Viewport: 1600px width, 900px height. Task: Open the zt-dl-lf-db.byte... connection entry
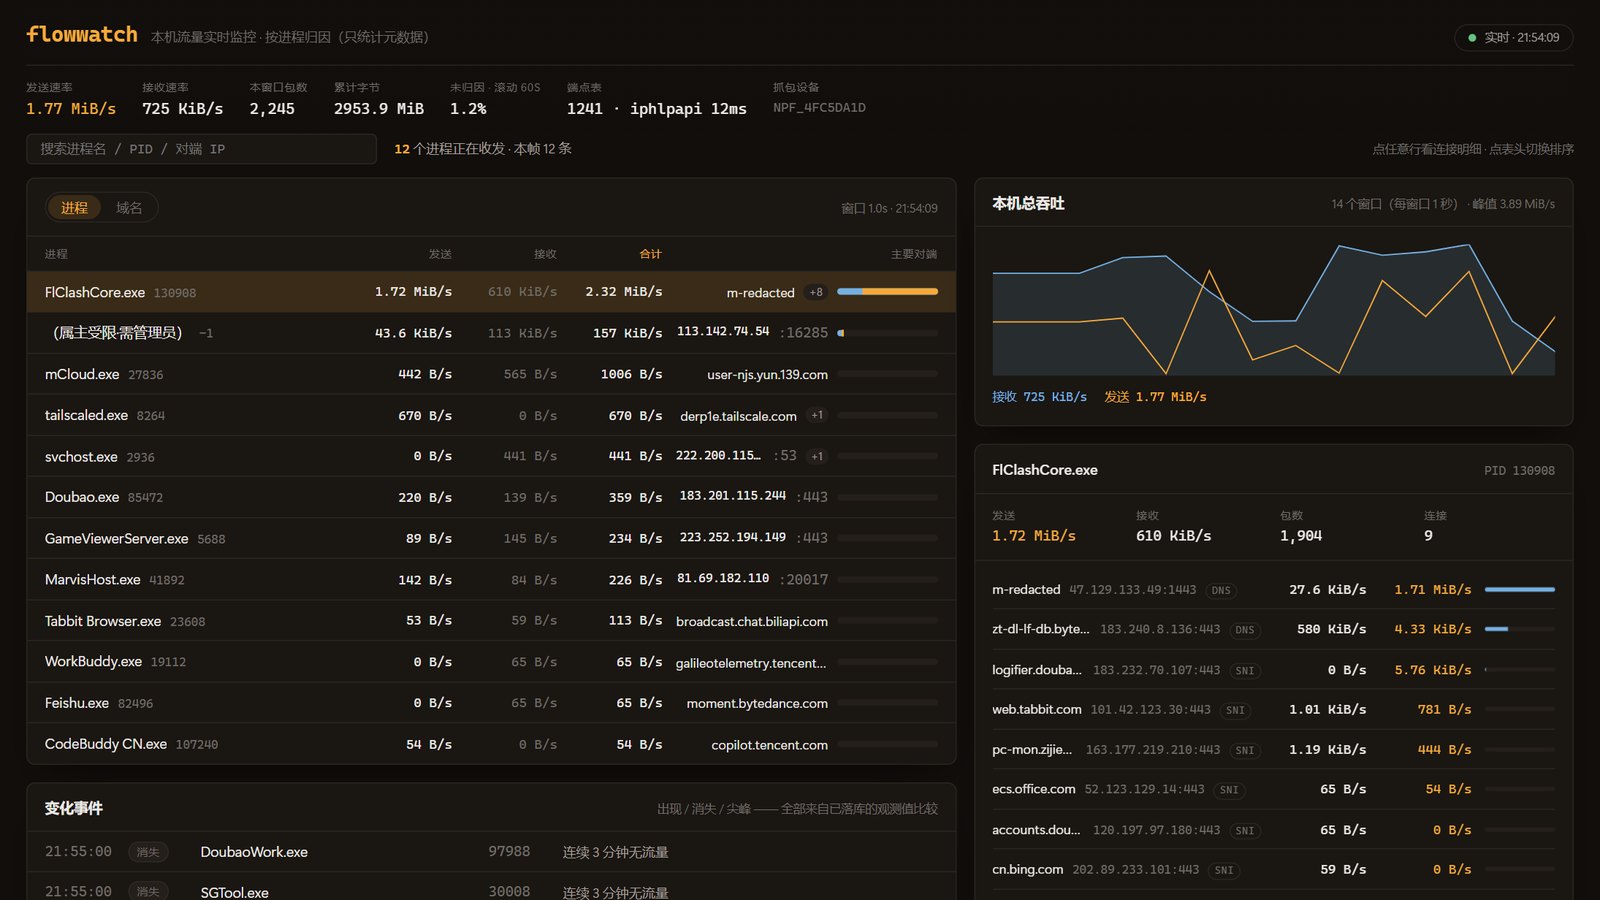1273,629
